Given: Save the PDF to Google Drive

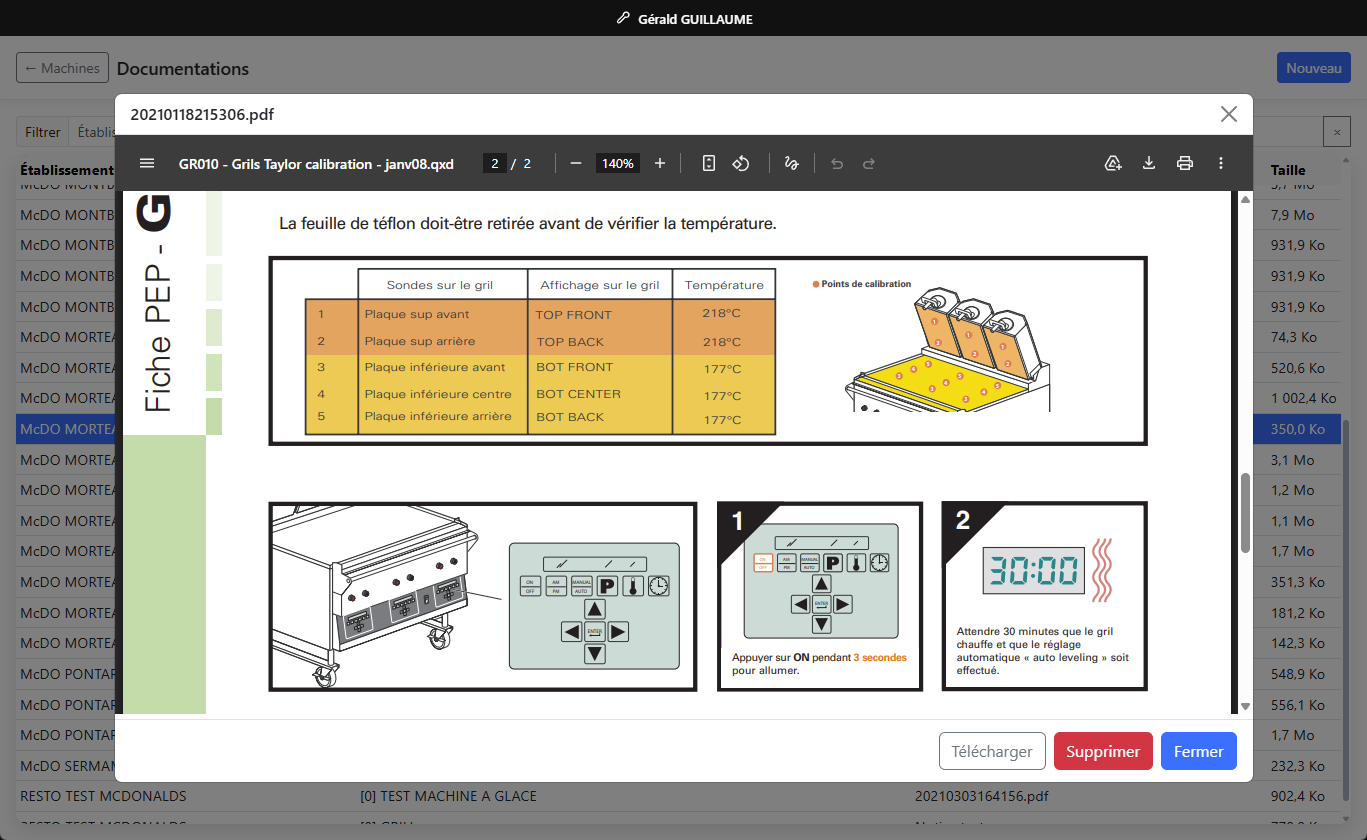Looking at the screenshot, I should (x=1113, y=163).
